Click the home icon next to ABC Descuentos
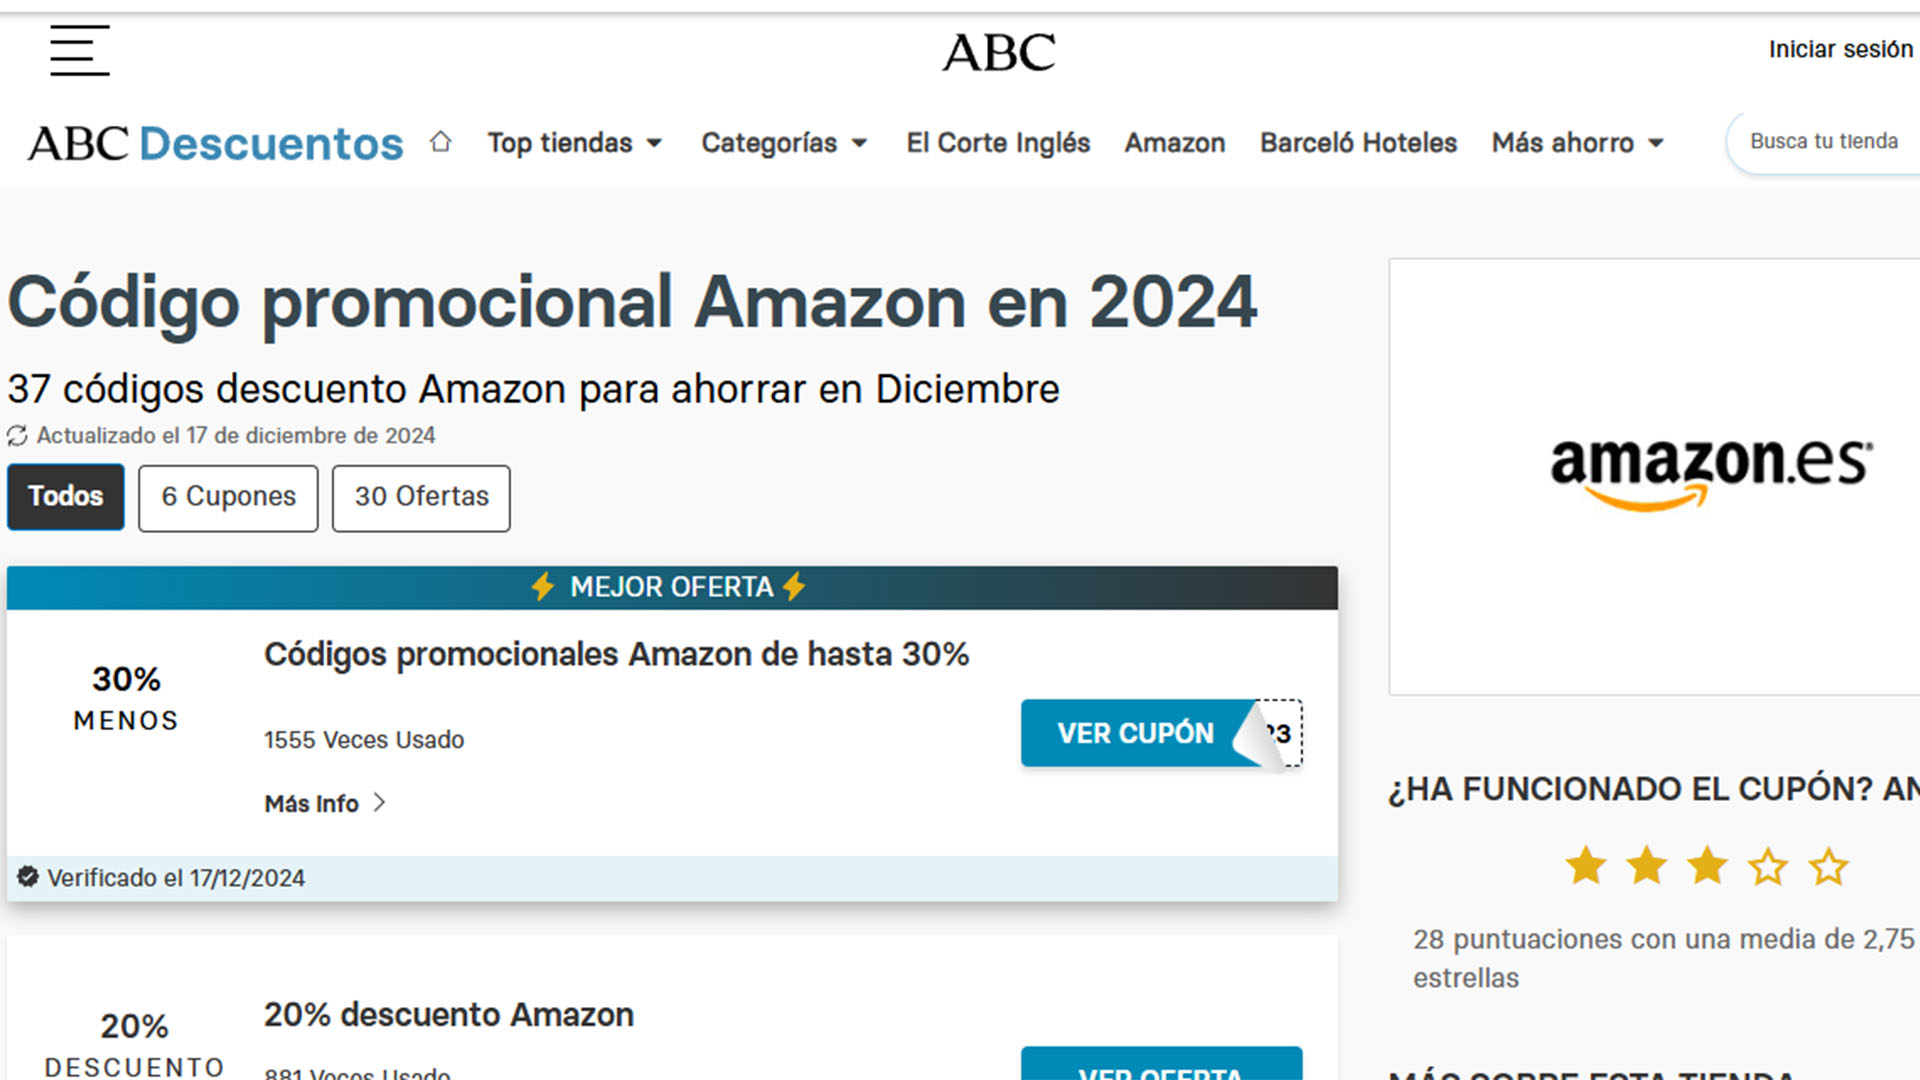Image resolution: width=1920 pixels, height=1080 pixels. point(440,141)
